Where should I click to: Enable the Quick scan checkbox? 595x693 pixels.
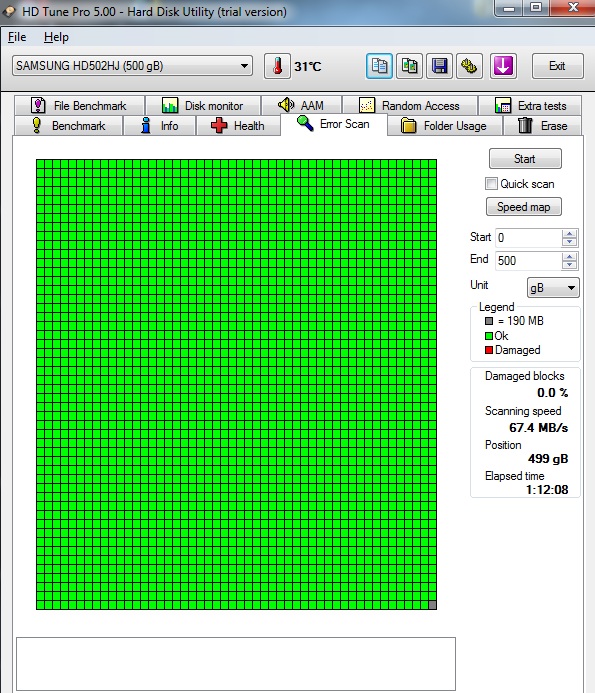491,183
